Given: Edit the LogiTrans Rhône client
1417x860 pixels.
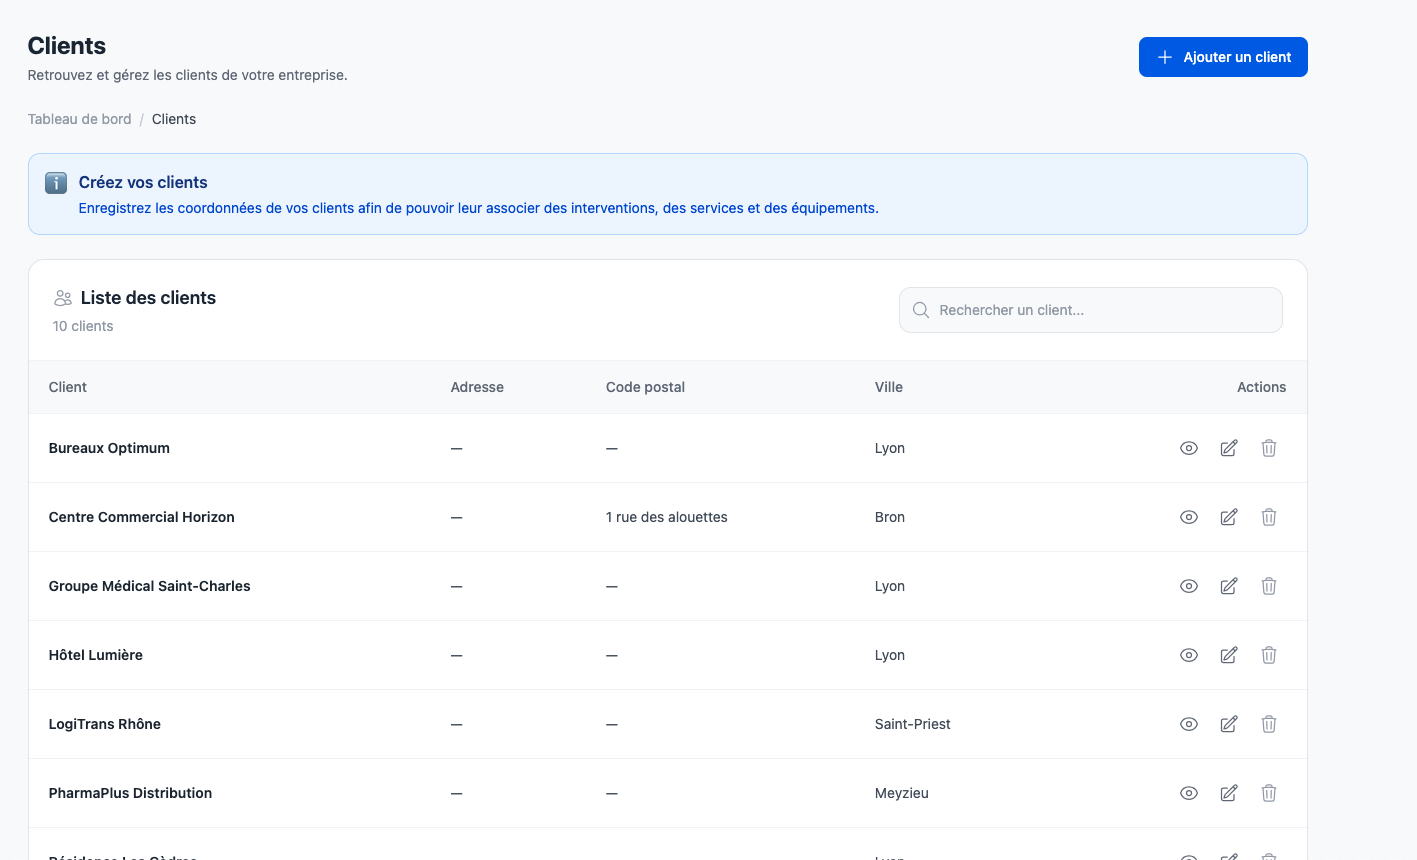Looking at the screenshot, I should pos(1229,724).
